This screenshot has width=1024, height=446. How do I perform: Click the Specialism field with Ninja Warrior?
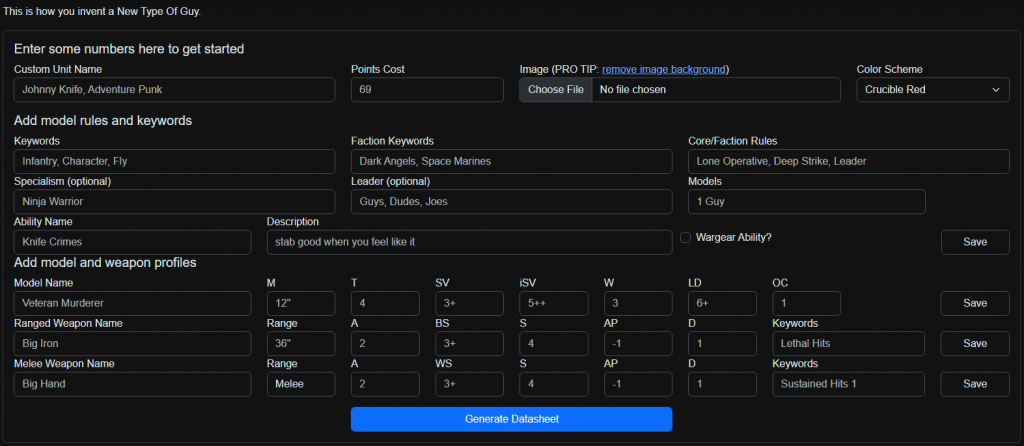[174, 201]
